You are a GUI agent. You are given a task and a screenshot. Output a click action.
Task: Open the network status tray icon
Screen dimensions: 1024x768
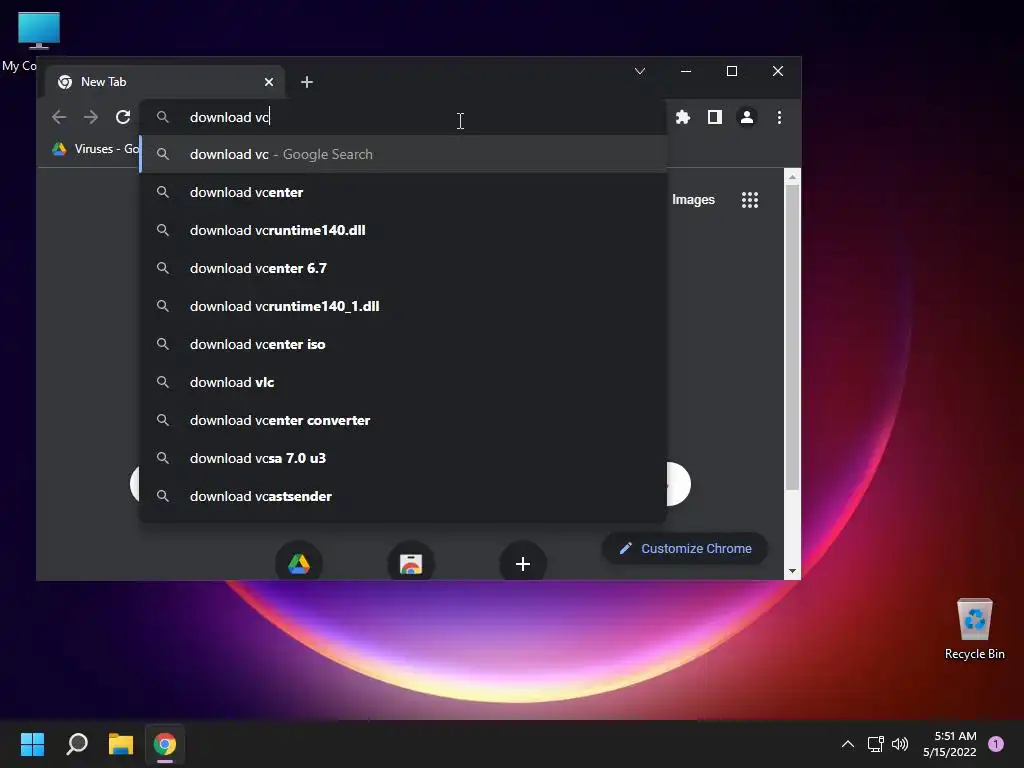[875, 744]
